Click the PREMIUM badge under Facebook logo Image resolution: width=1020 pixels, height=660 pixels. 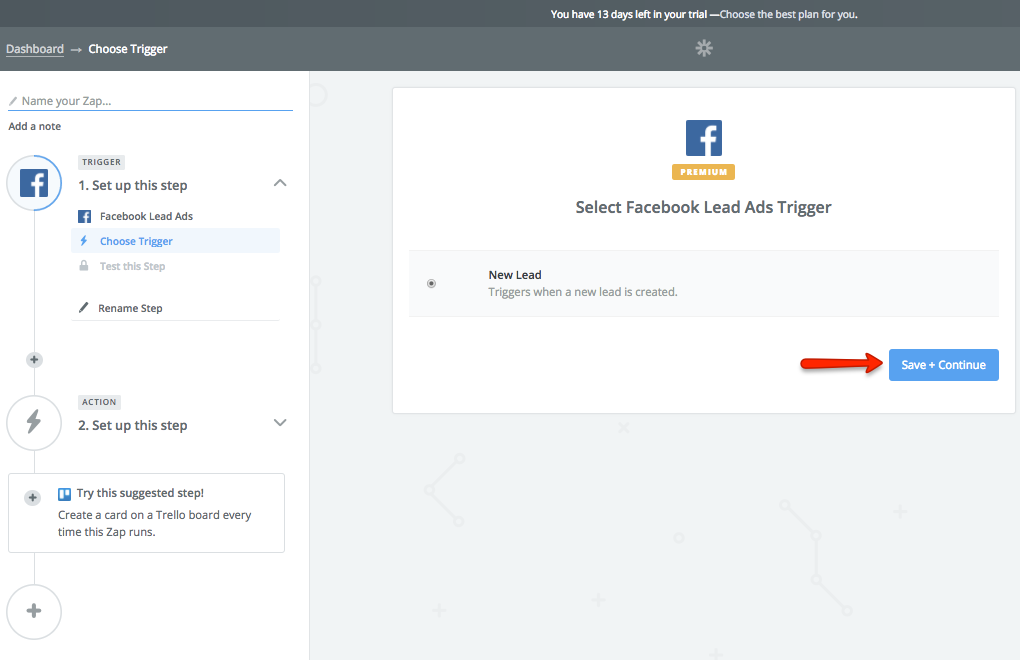(x=703, y=172)
